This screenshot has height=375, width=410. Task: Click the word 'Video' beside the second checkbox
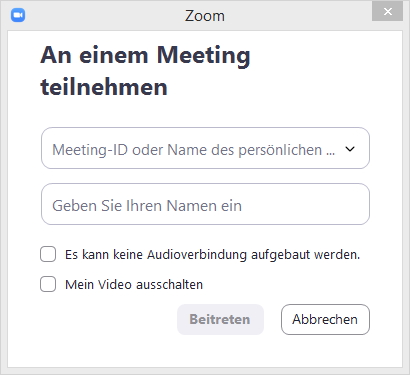coord(115,285)
